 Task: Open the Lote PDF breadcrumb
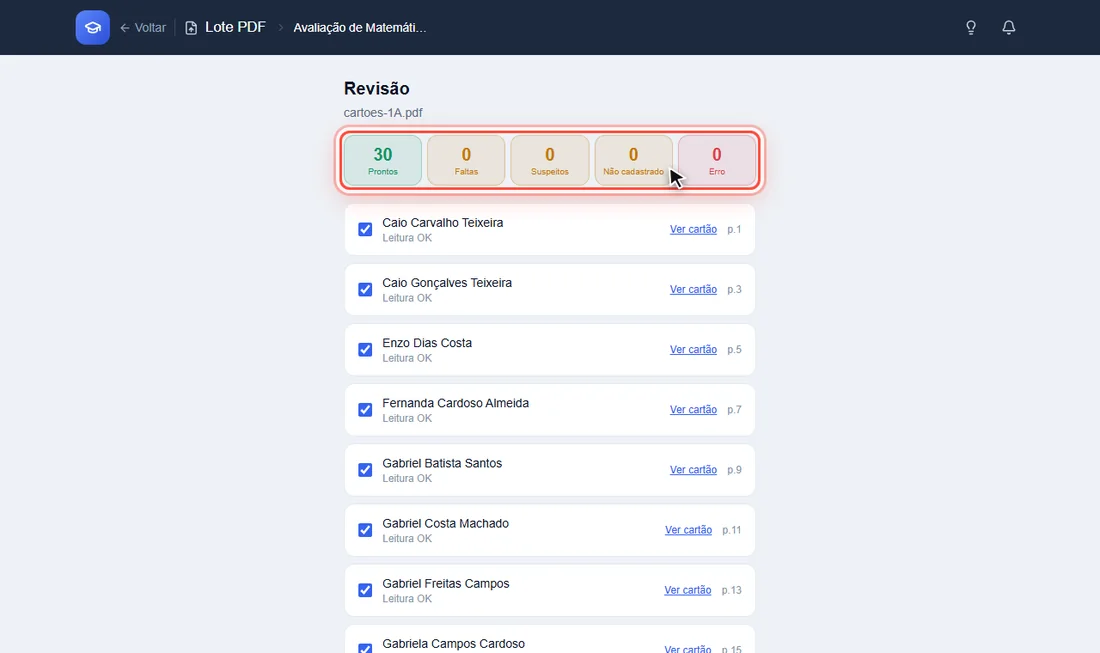235,27
